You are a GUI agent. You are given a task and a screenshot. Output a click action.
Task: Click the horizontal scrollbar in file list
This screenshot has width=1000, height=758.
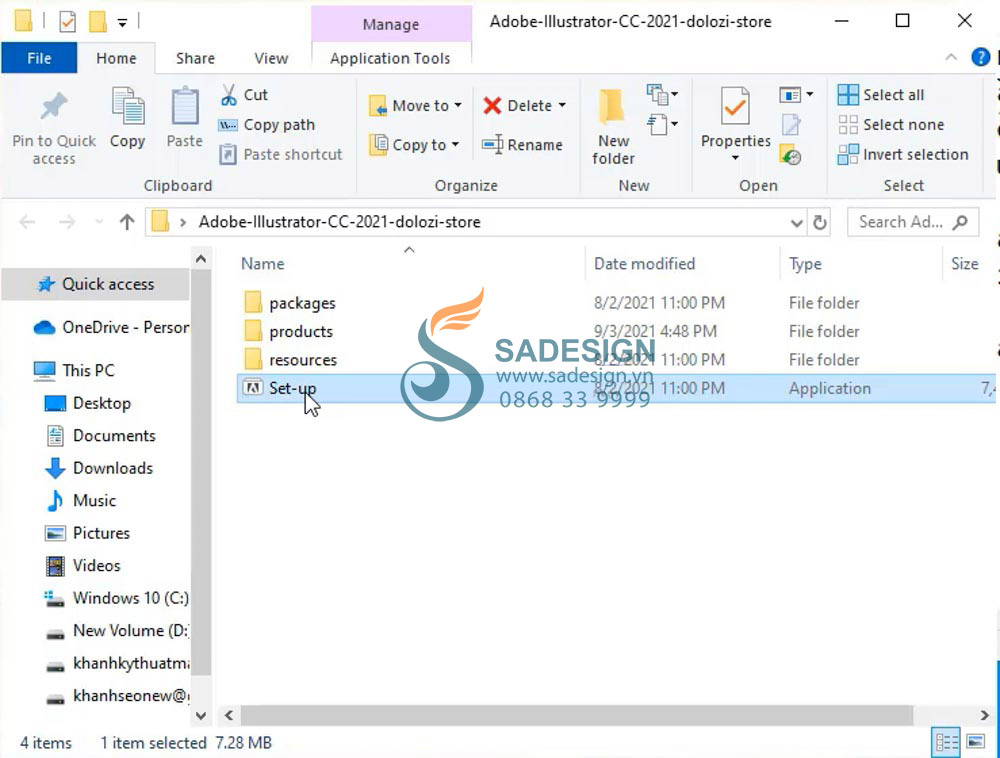(577, 715)
